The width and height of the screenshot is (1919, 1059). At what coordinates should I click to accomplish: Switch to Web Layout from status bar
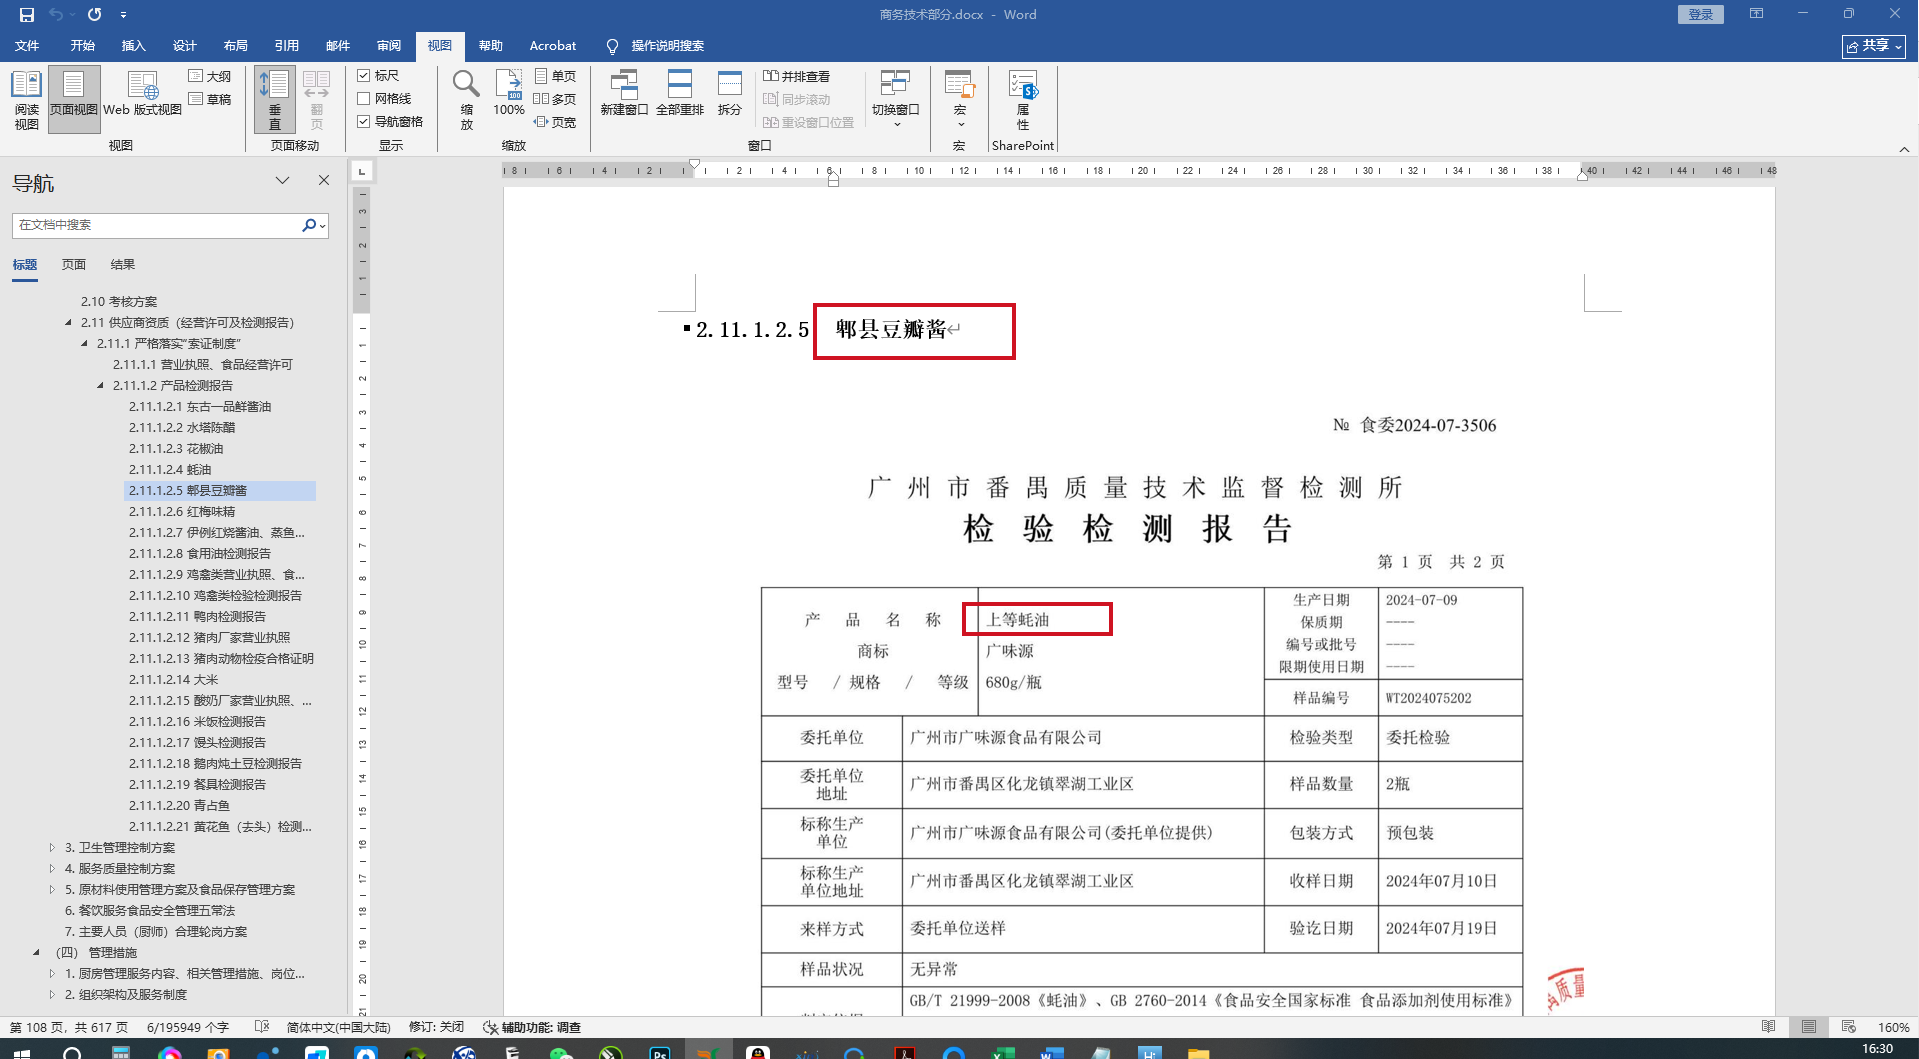point(1848,1027)
